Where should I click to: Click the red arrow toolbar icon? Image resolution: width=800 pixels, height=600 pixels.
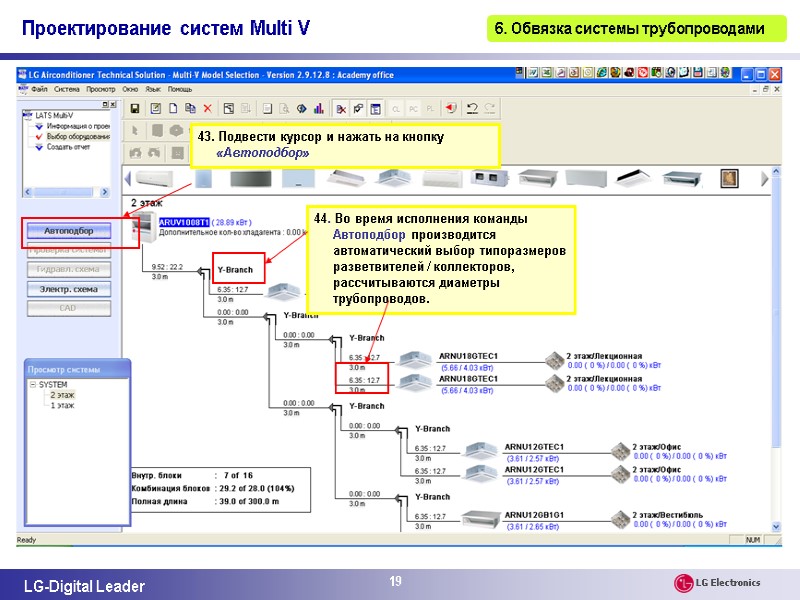point(451,109)
